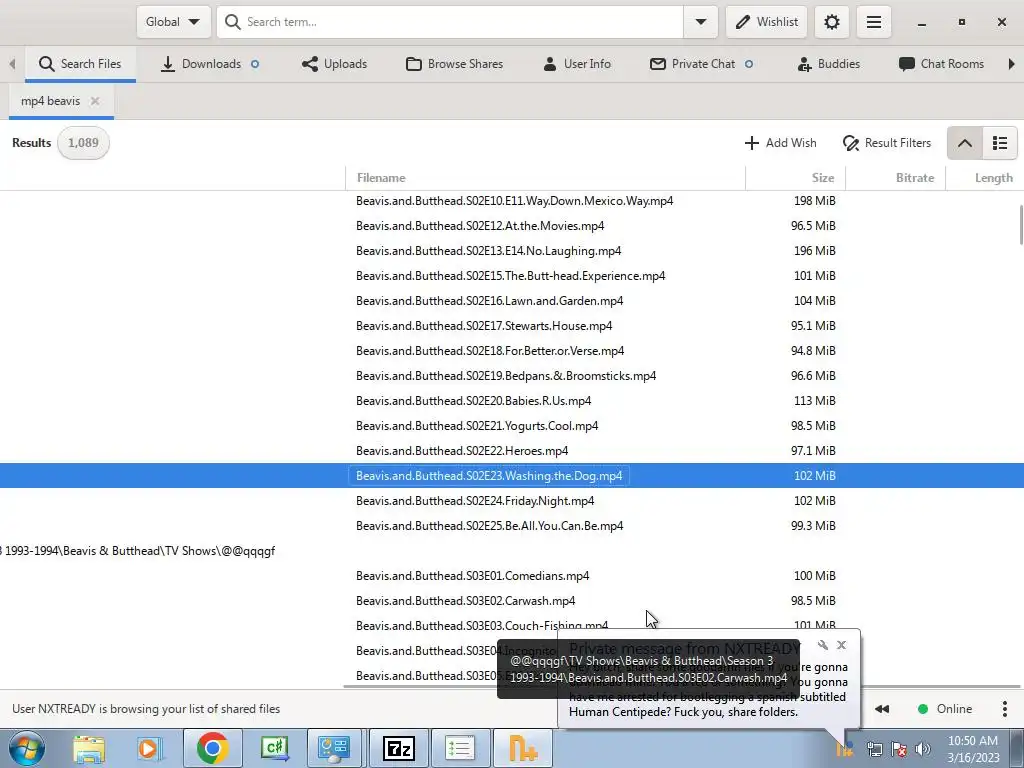Expand the search history dropdown arrow

(x=701, y=22)
